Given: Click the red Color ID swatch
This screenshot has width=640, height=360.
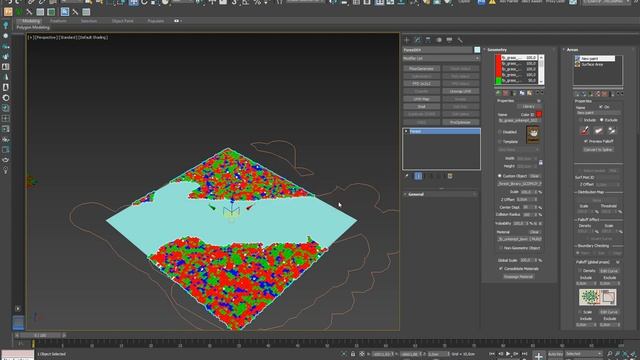Looking at the screenshot, I should tap(539, 114).
